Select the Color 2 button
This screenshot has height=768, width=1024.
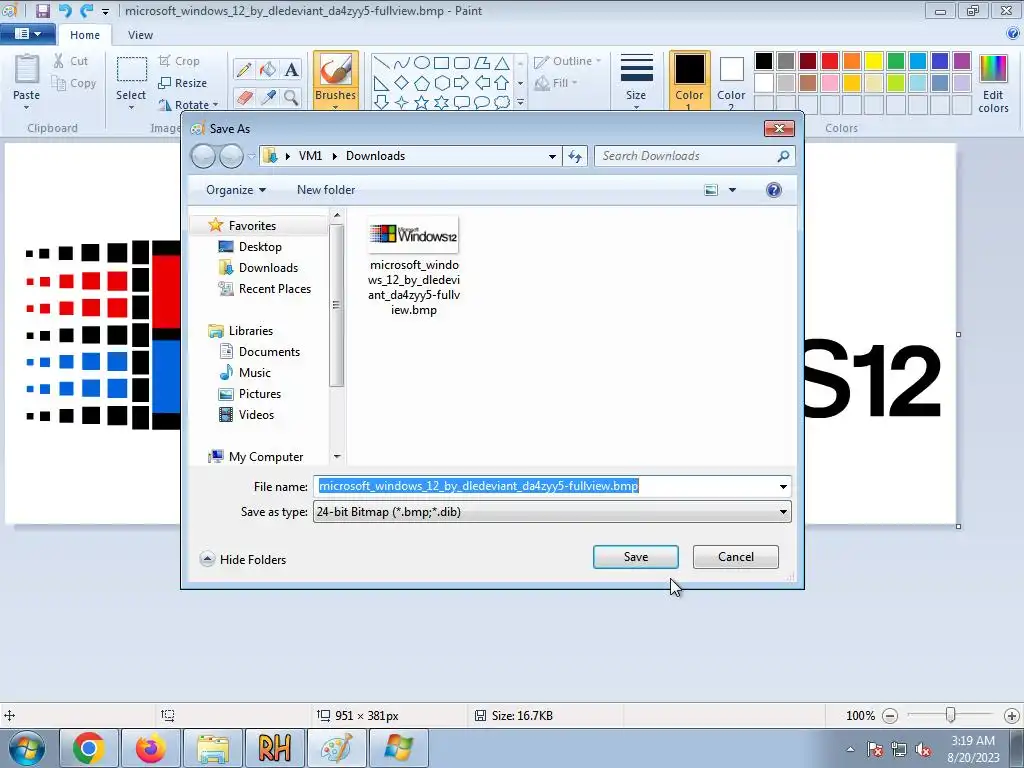[x=731, y=80]
